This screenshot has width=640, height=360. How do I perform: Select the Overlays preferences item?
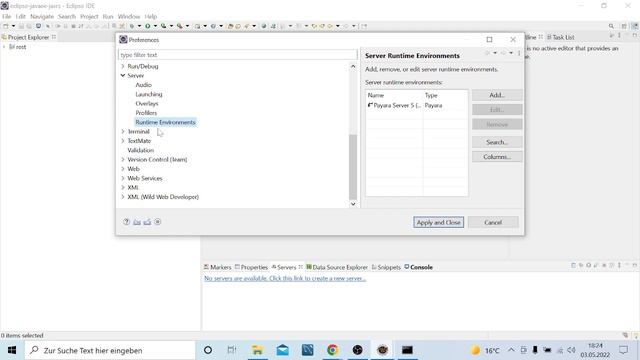coord(147,104)
